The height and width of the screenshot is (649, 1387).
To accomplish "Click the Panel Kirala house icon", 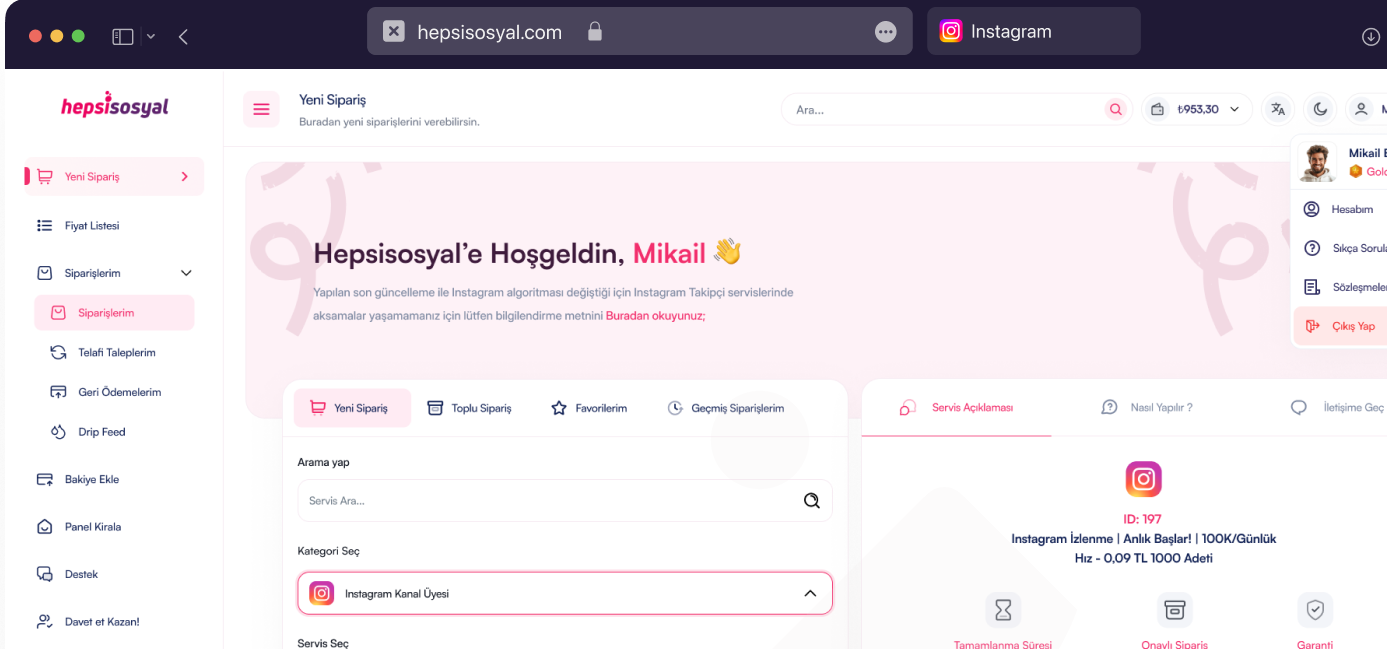I will pyautogui.click(x=44, y=527).
